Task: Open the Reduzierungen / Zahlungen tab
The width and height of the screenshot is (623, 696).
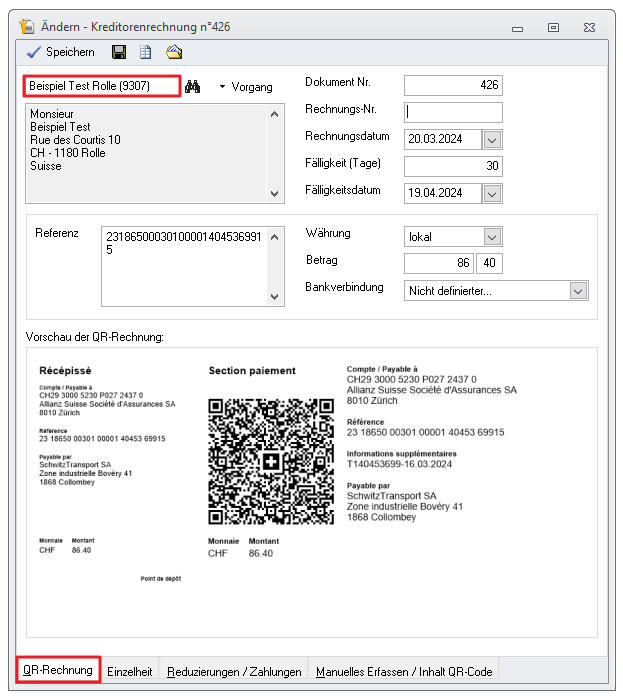Action: coord(234,672)
